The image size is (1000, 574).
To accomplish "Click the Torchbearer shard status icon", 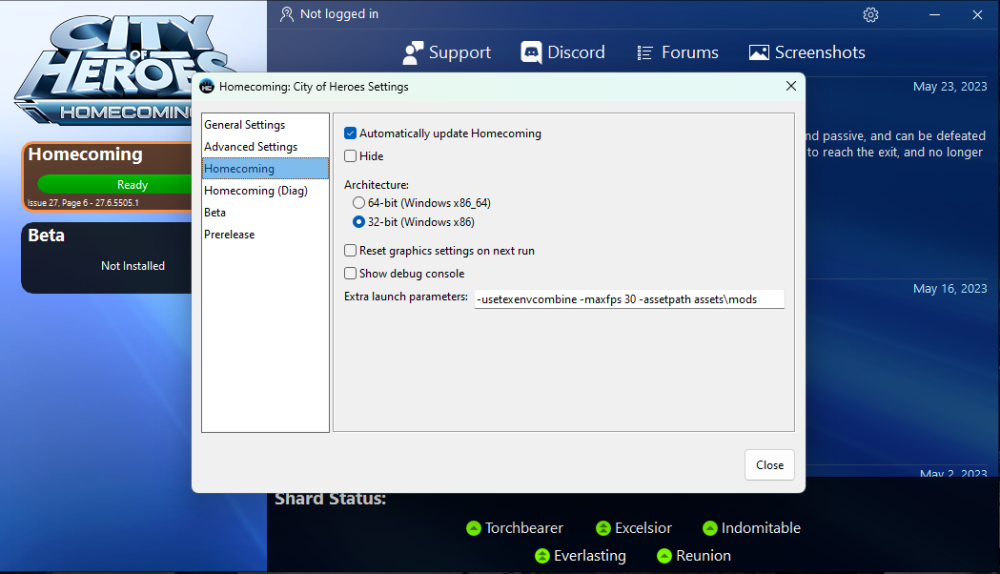I will 474,528.
